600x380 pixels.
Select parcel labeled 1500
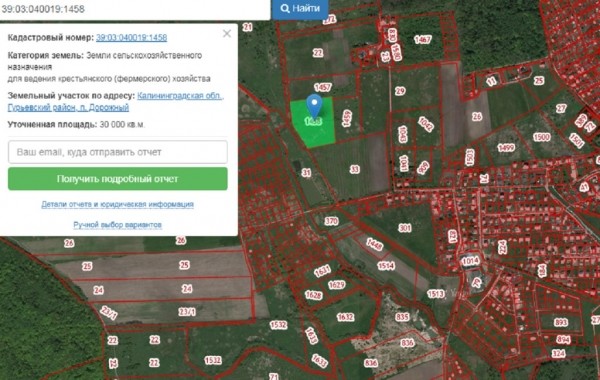541,137
